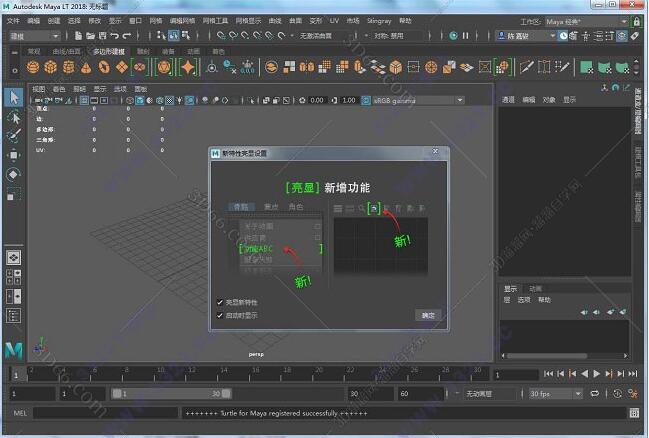Screen dimensions: 649x438
Task: Toggle playback looping button
Action: click(x=595, y=394)
